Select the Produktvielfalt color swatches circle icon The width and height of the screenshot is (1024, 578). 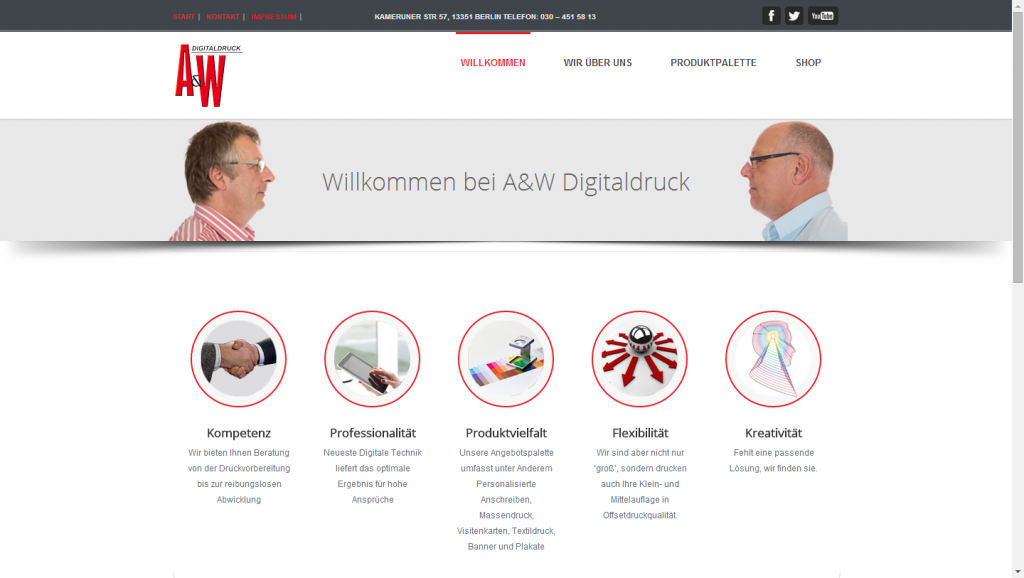(506, 359)
